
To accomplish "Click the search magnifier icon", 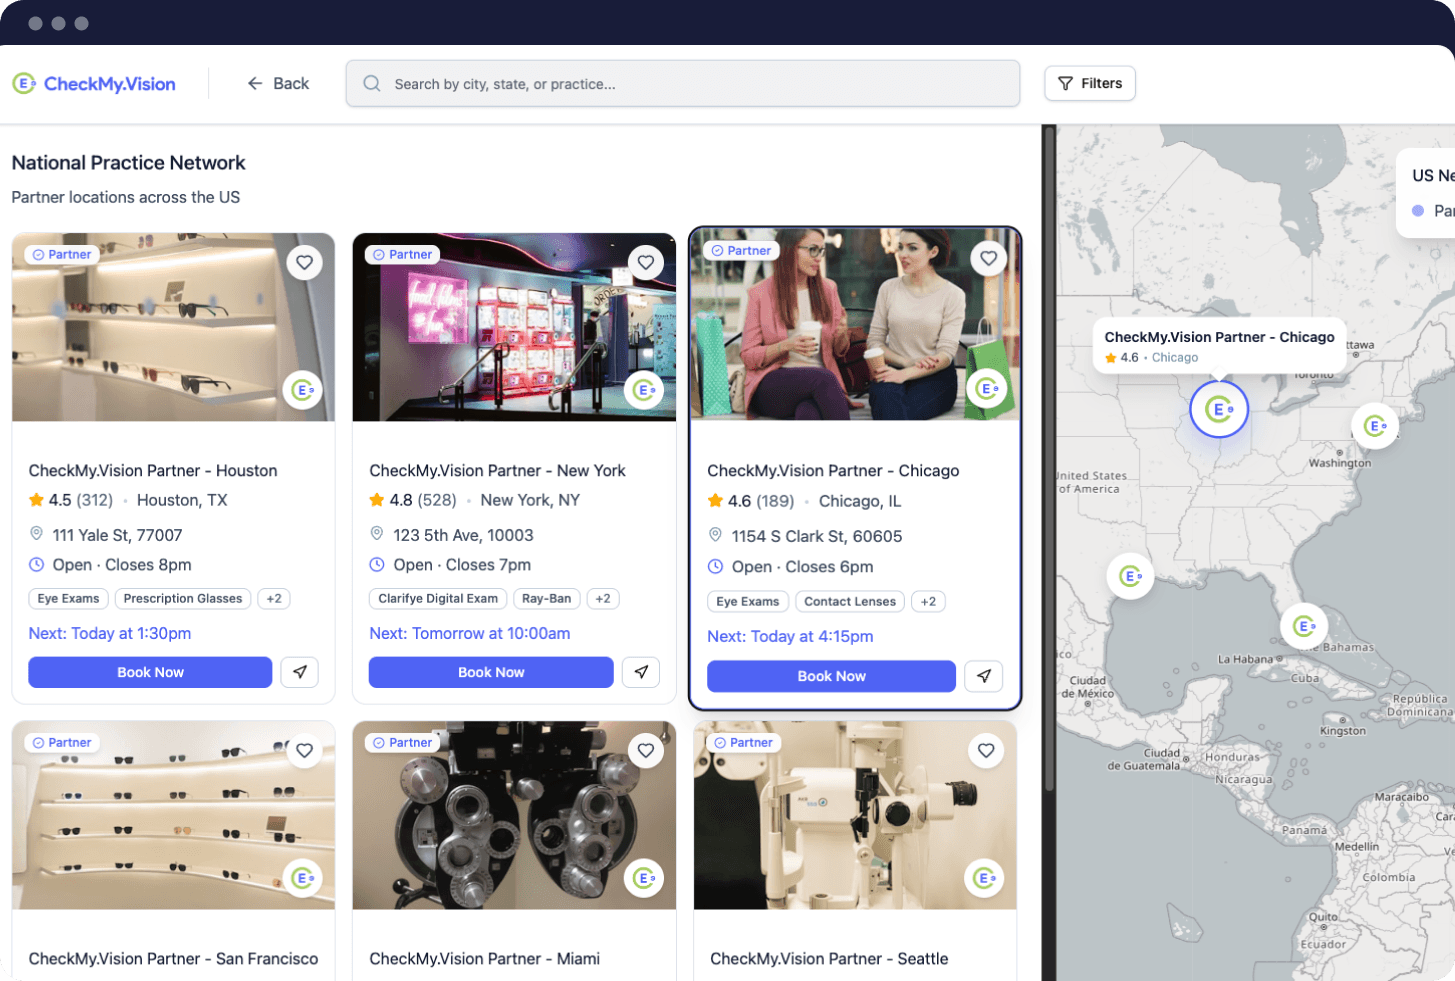I will 372,84.
